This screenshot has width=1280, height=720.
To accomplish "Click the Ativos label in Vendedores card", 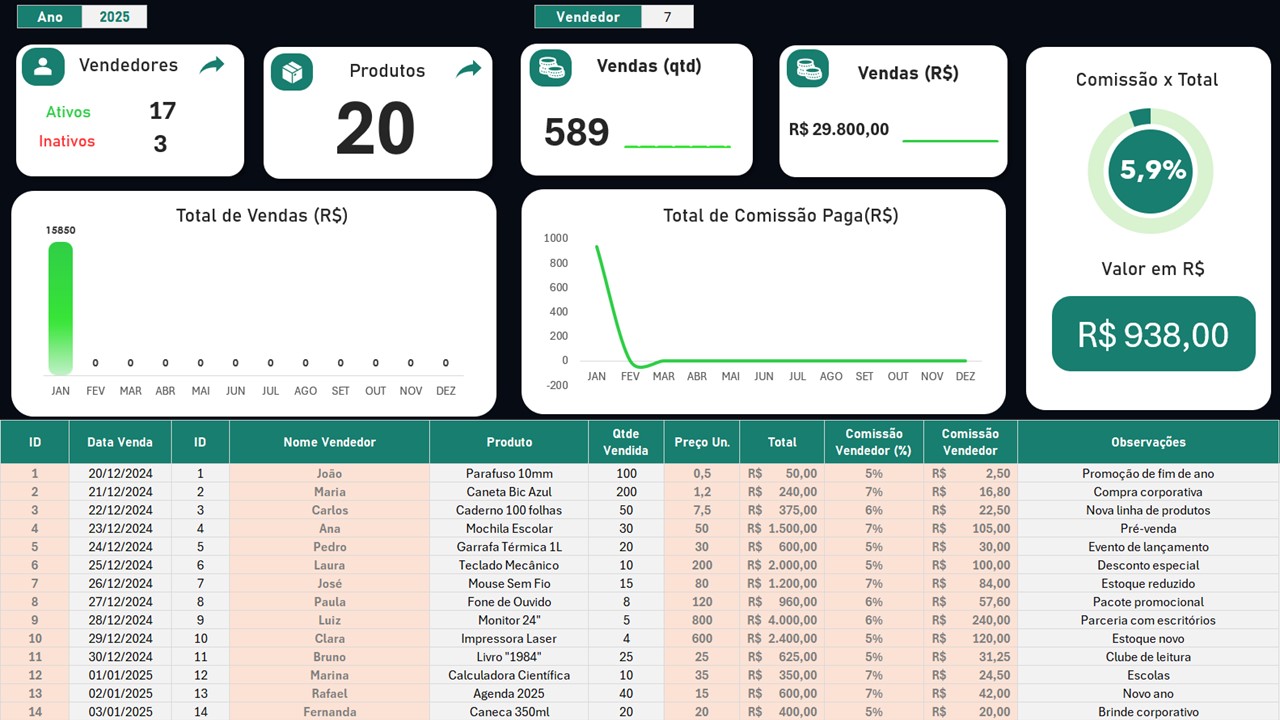I will 68,112.
